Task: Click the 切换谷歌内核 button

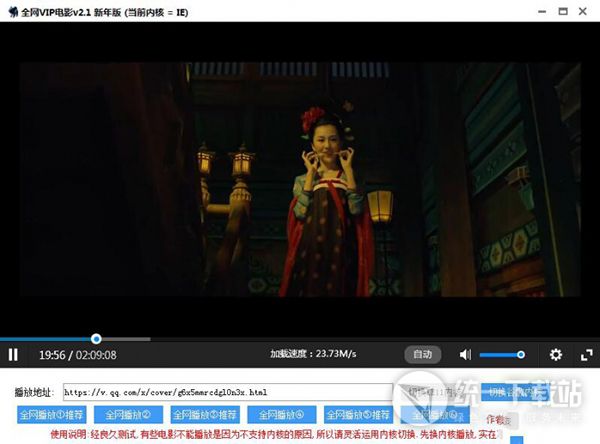Action: 515,391
